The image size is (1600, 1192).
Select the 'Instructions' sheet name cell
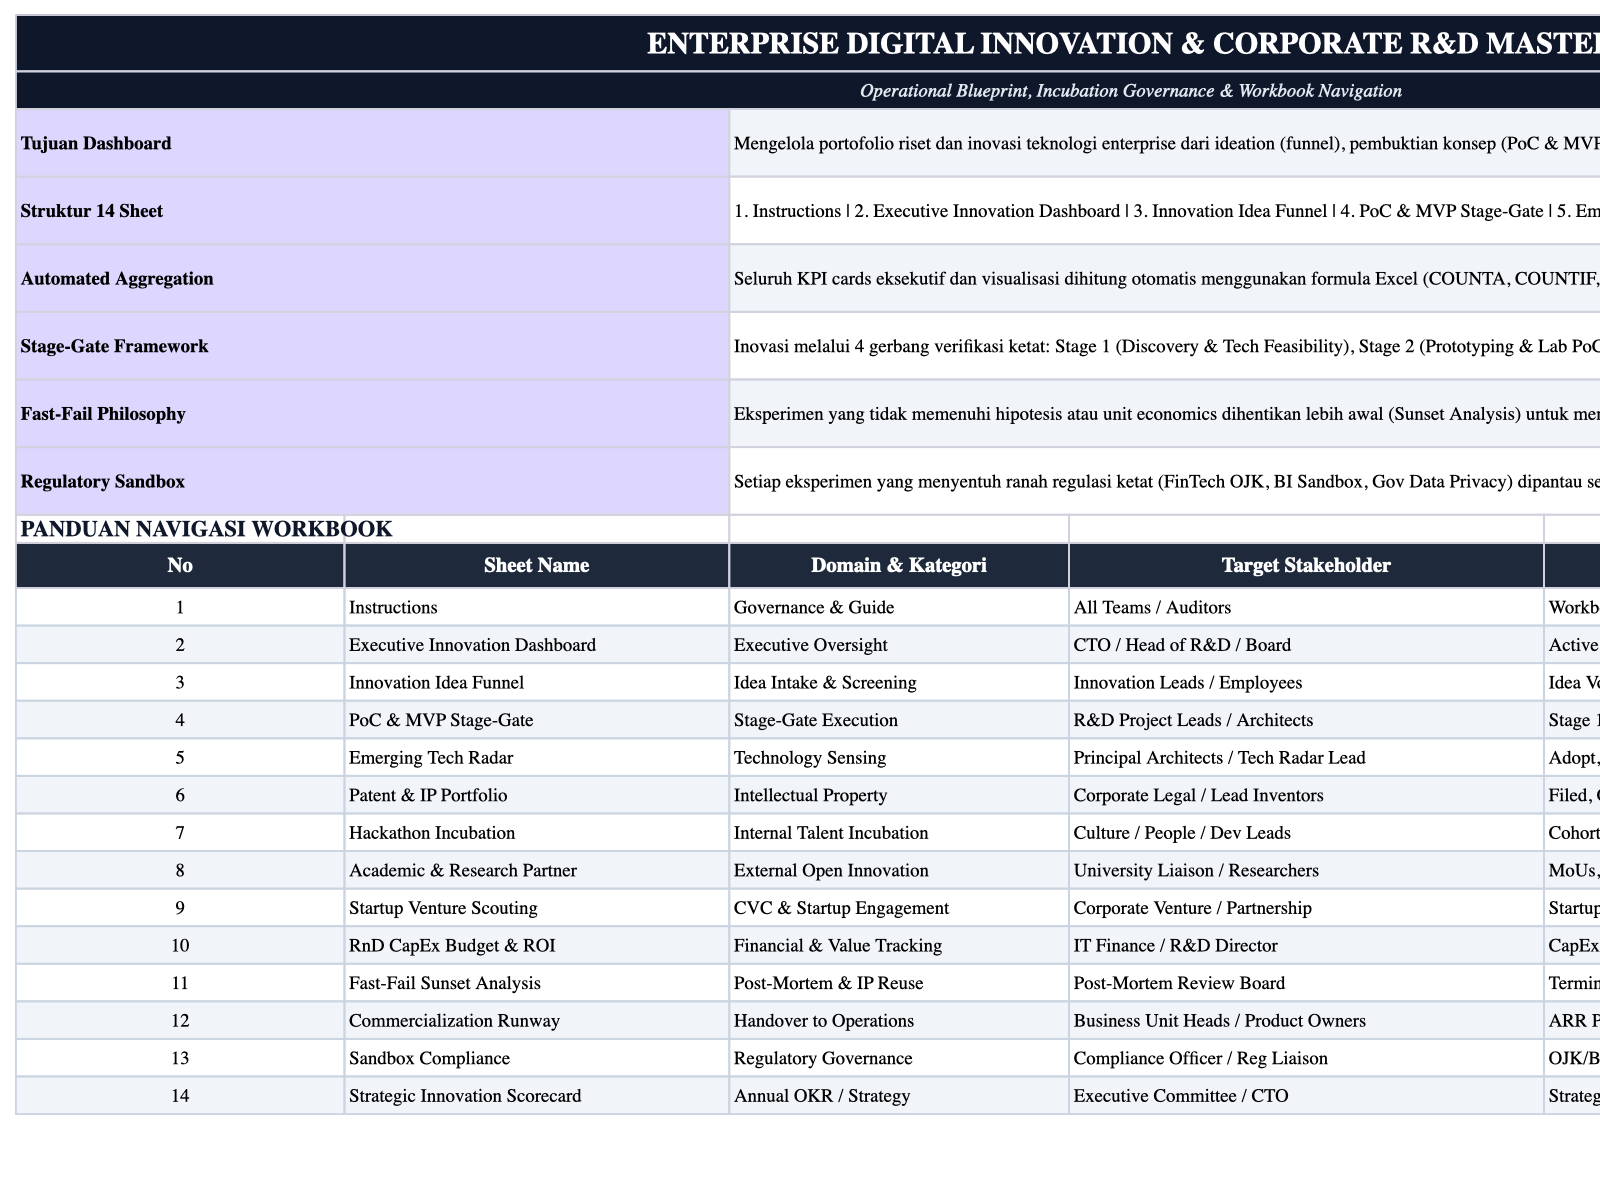coord(537,607)
